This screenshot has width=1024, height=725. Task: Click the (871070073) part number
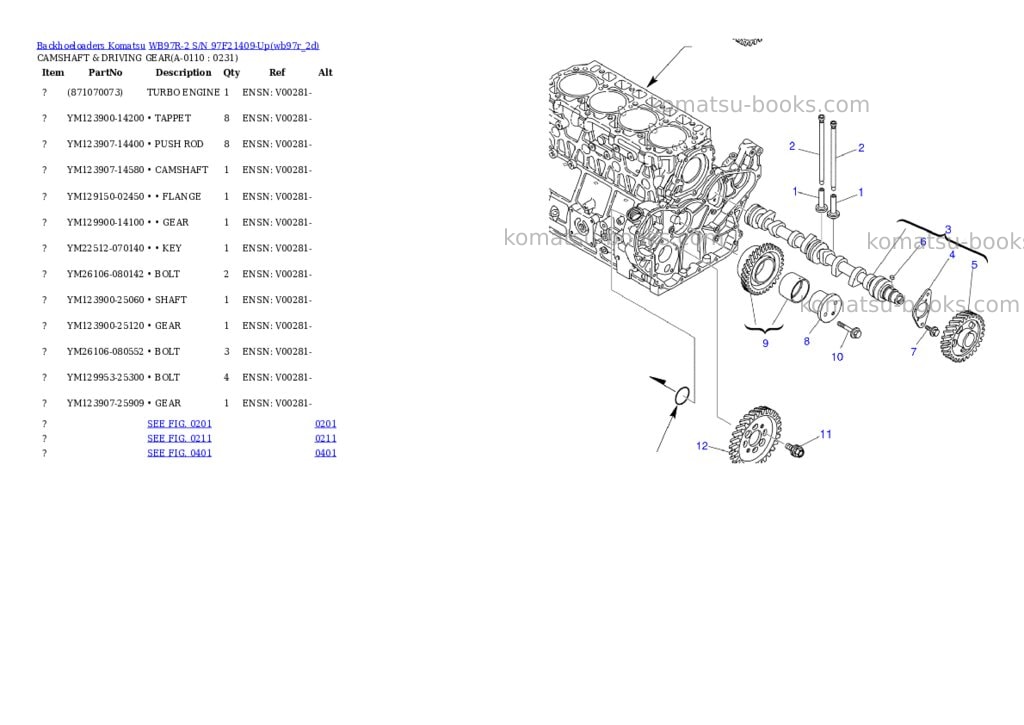95,92
